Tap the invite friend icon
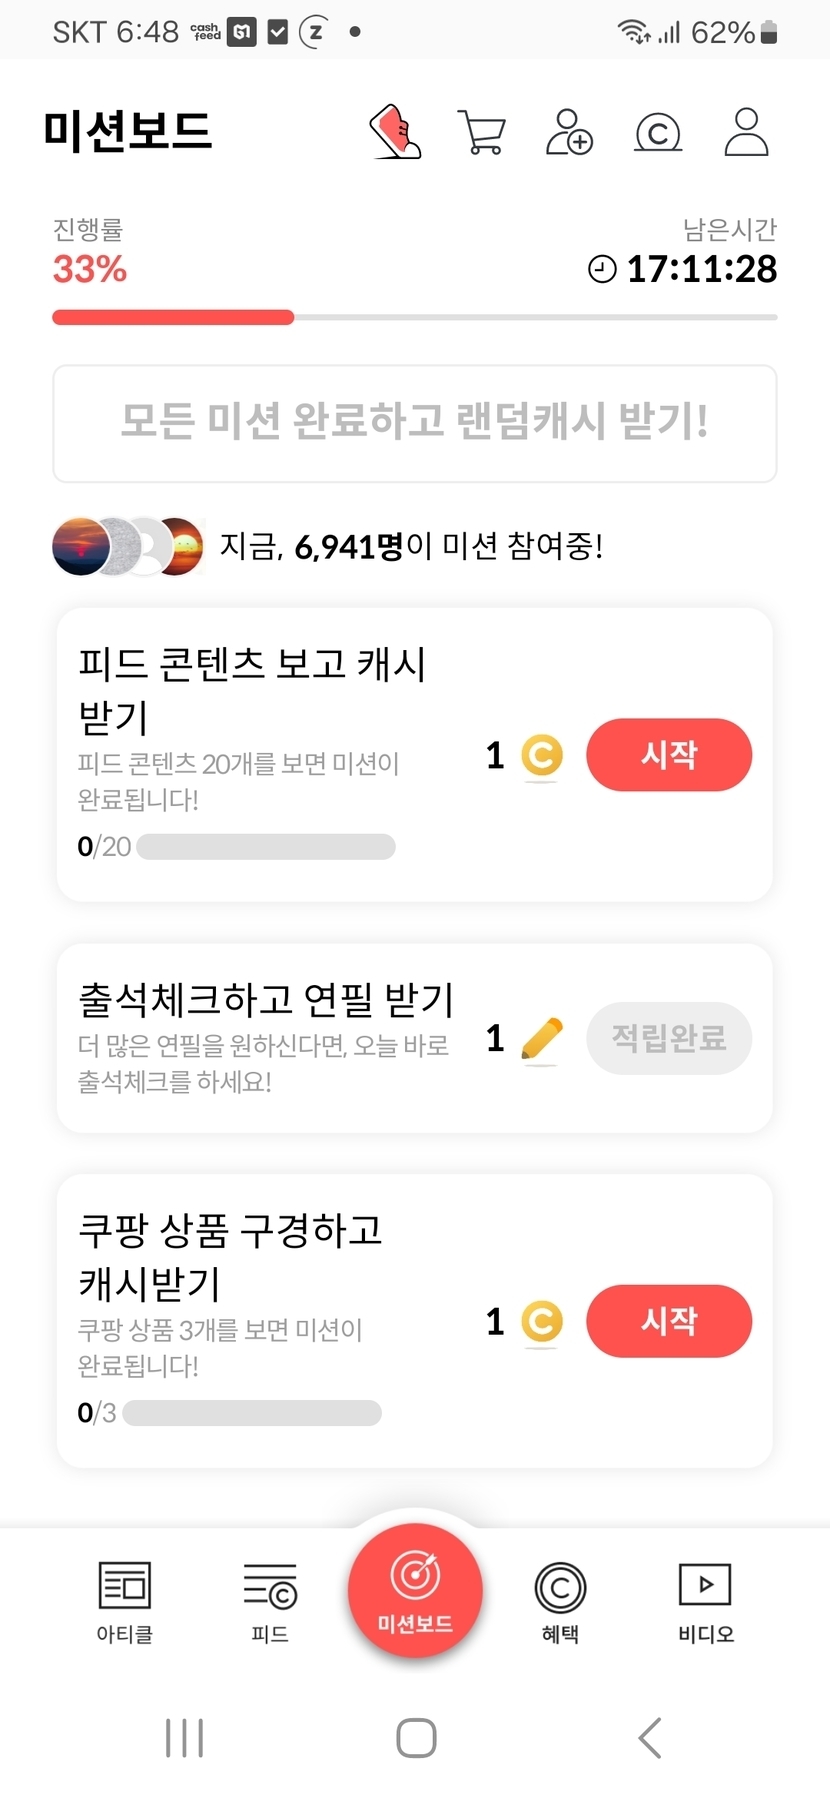The width and height of the screenshot is (830, 1798). tap(569, 132)
